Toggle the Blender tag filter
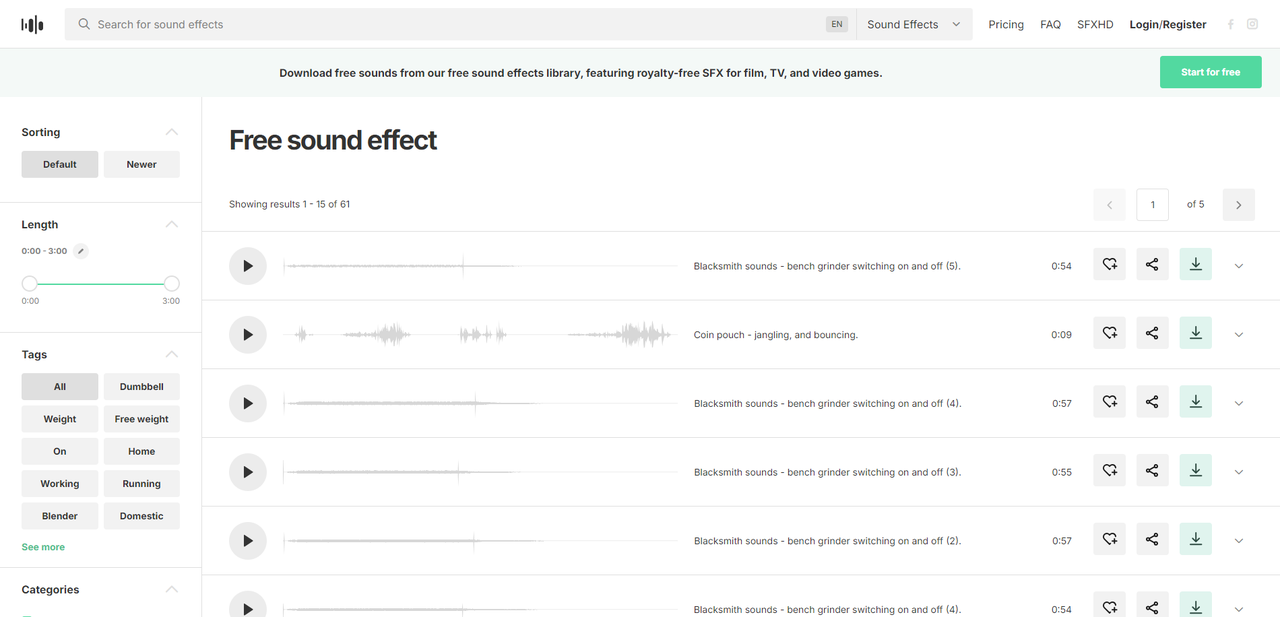The width and height of the screenshot is (1280, 617). point(60,516)
